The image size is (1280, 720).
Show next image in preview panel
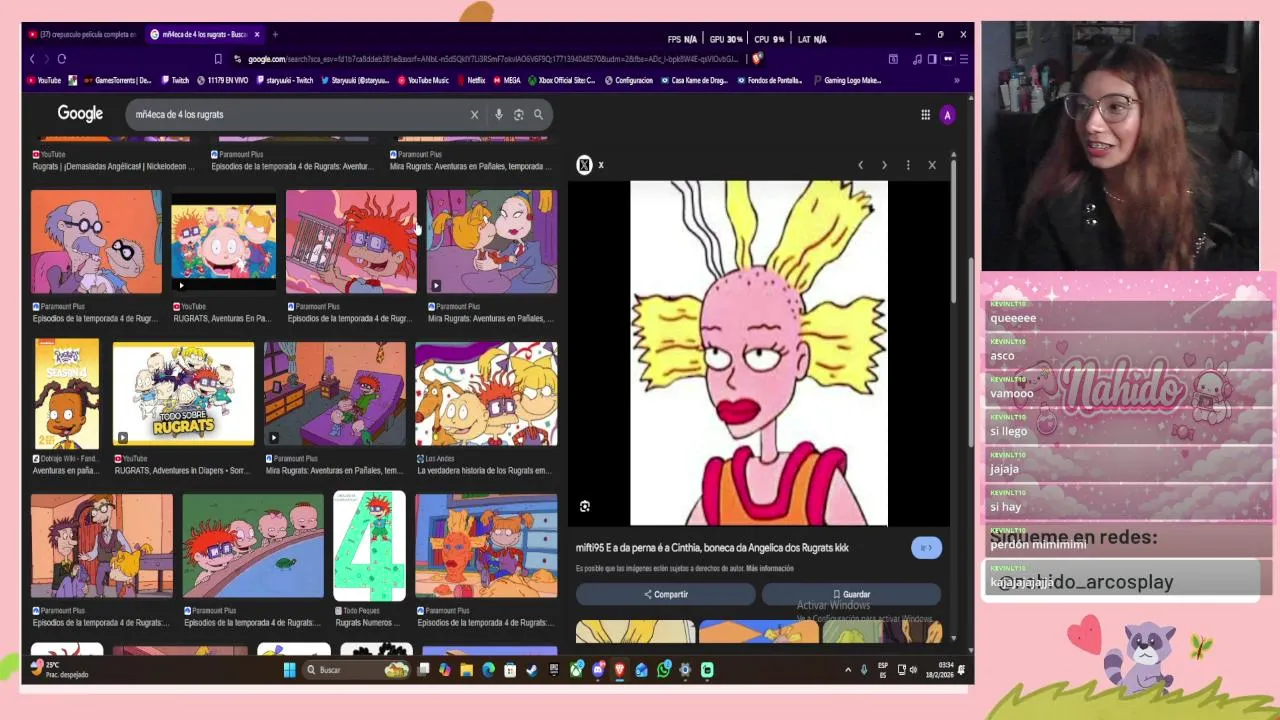[884, 165]
